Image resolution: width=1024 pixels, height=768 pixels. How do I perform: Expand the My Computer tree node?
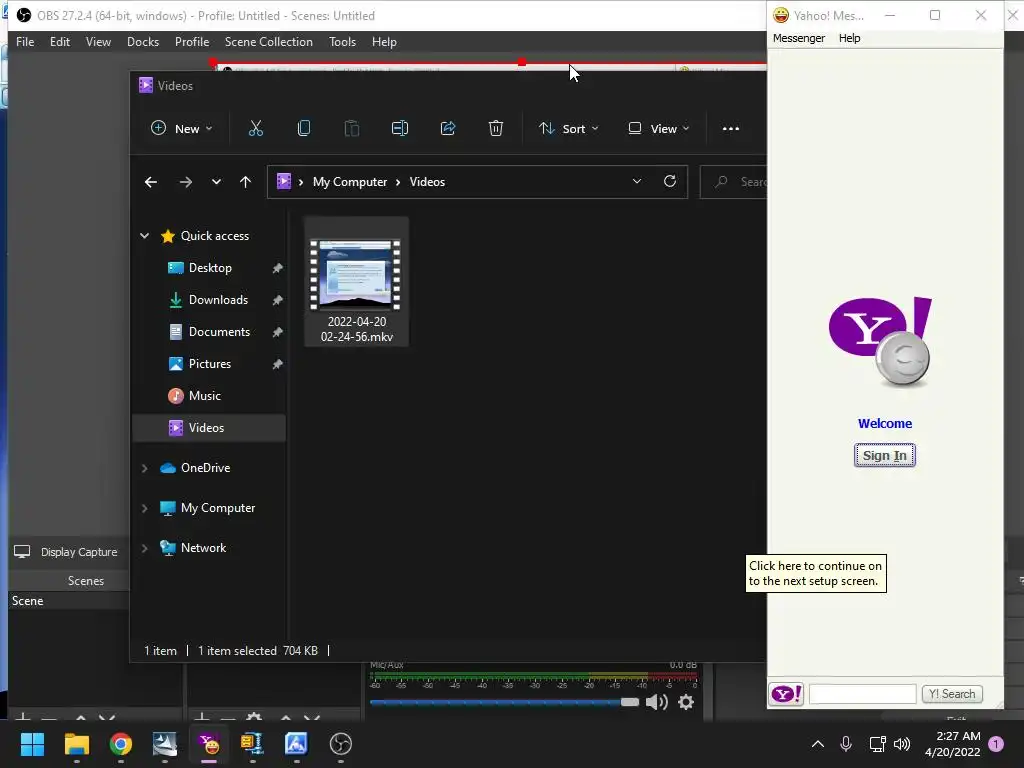(x=144, y=508)
